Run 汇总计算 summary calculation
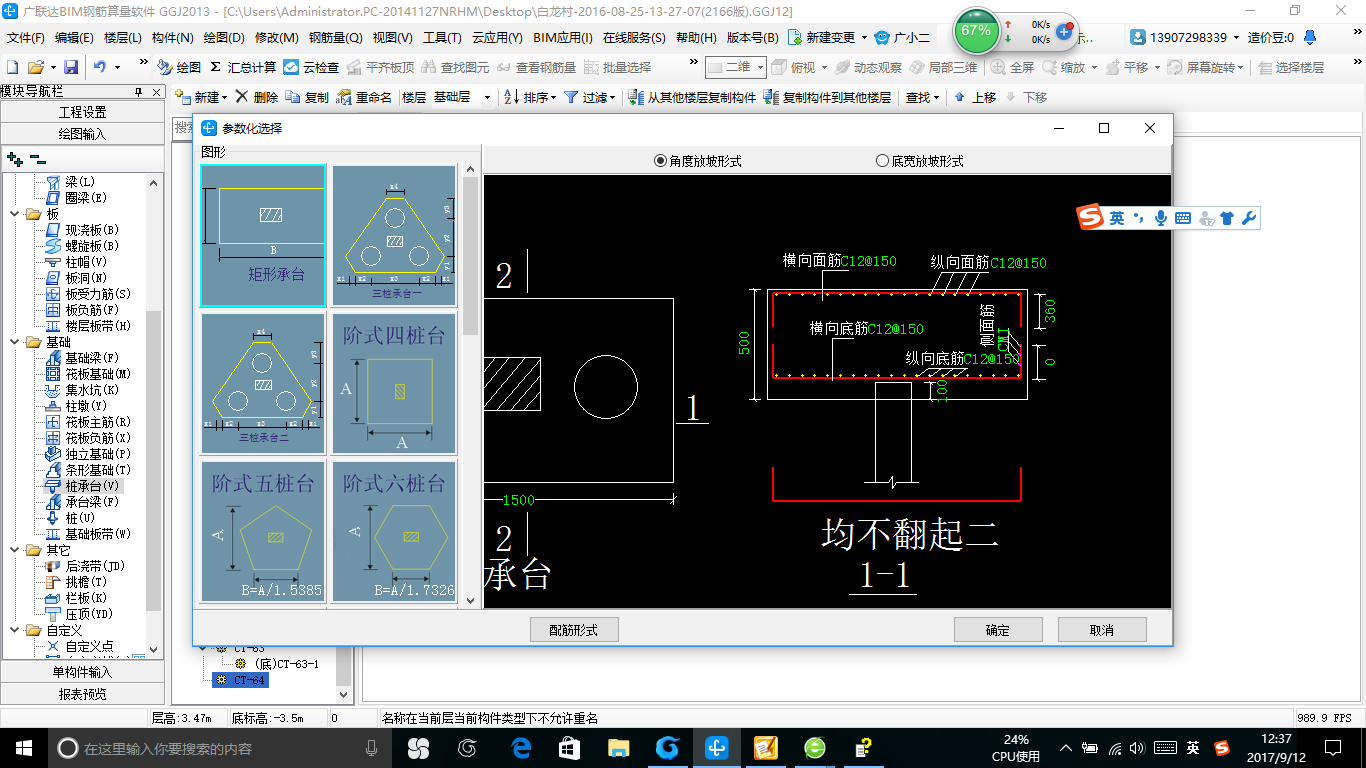The height and width of the screenshot is (768, 1366). 243,67
